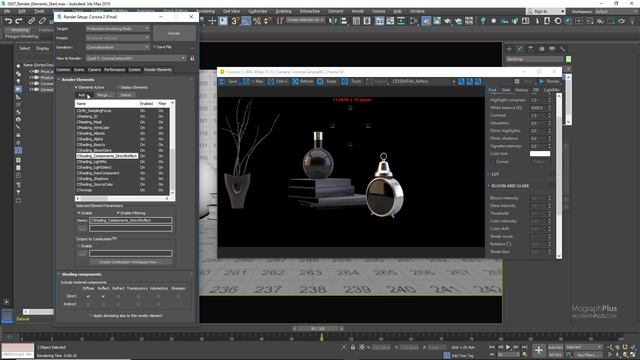
Task: Click the green object color swatch in command panel
Action: pos(568,59)
